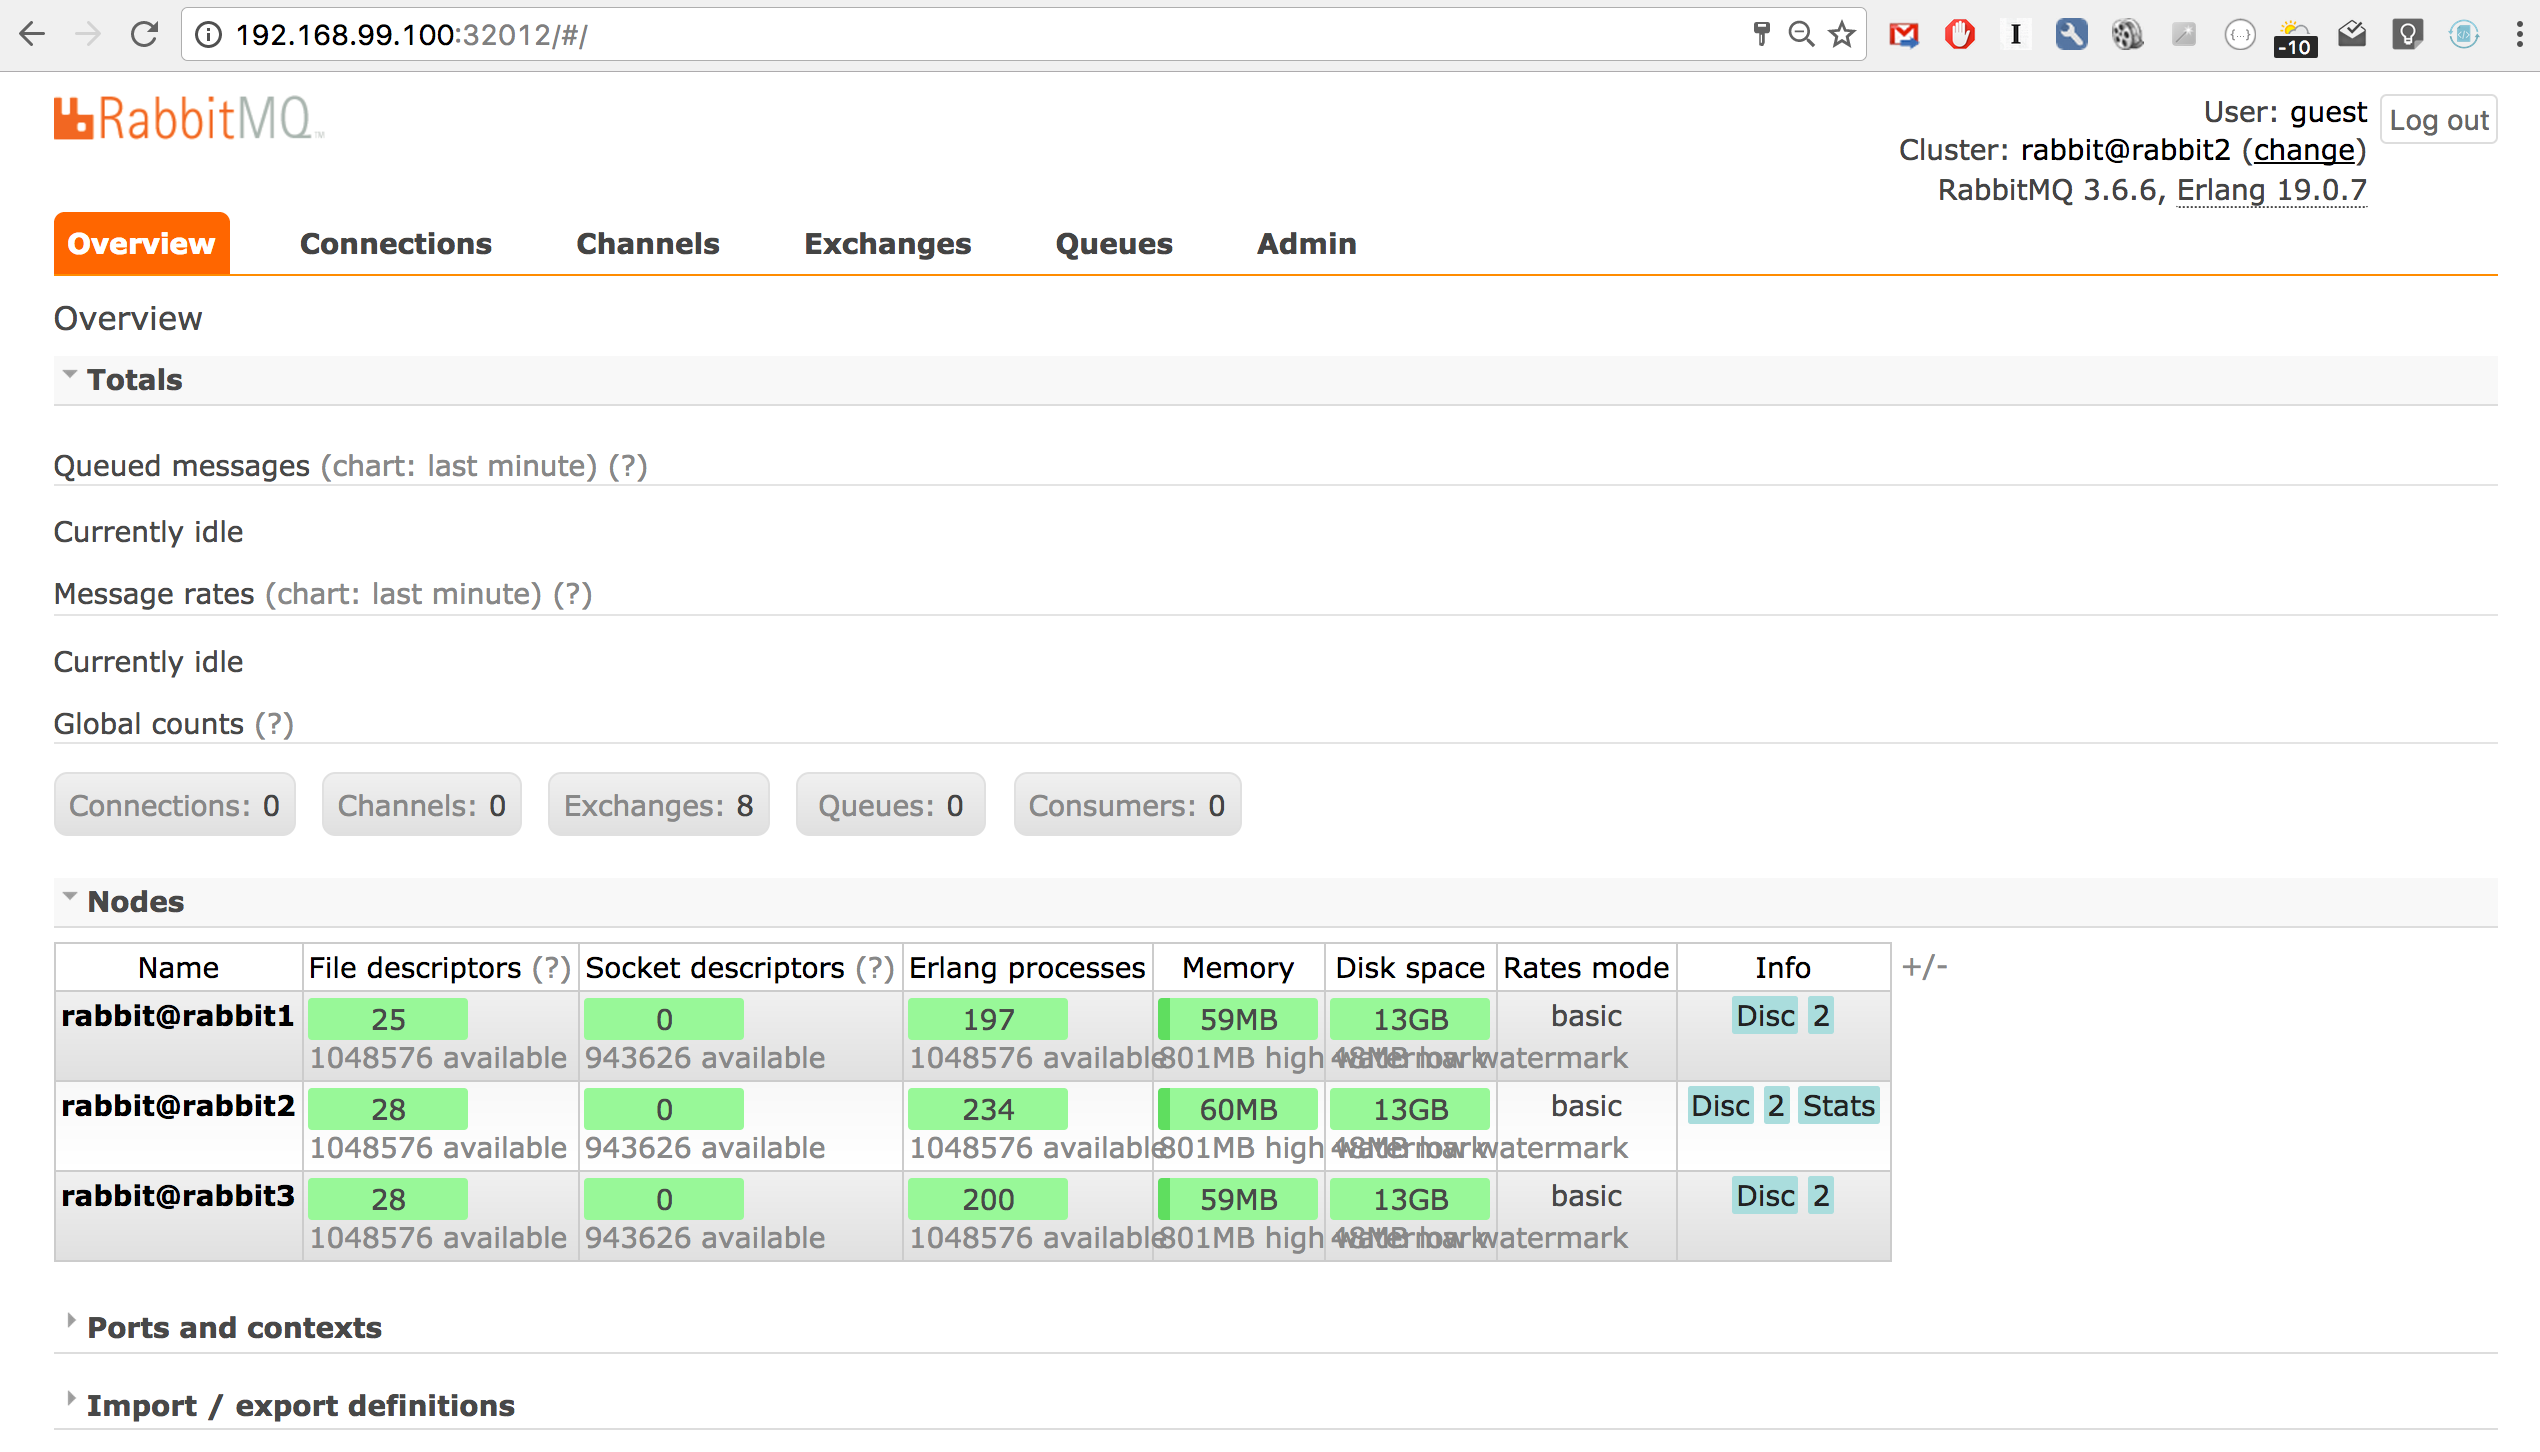The image size is (2540, 1452).
Task: Change Message rates chart range: last minute
Action: 403,594
